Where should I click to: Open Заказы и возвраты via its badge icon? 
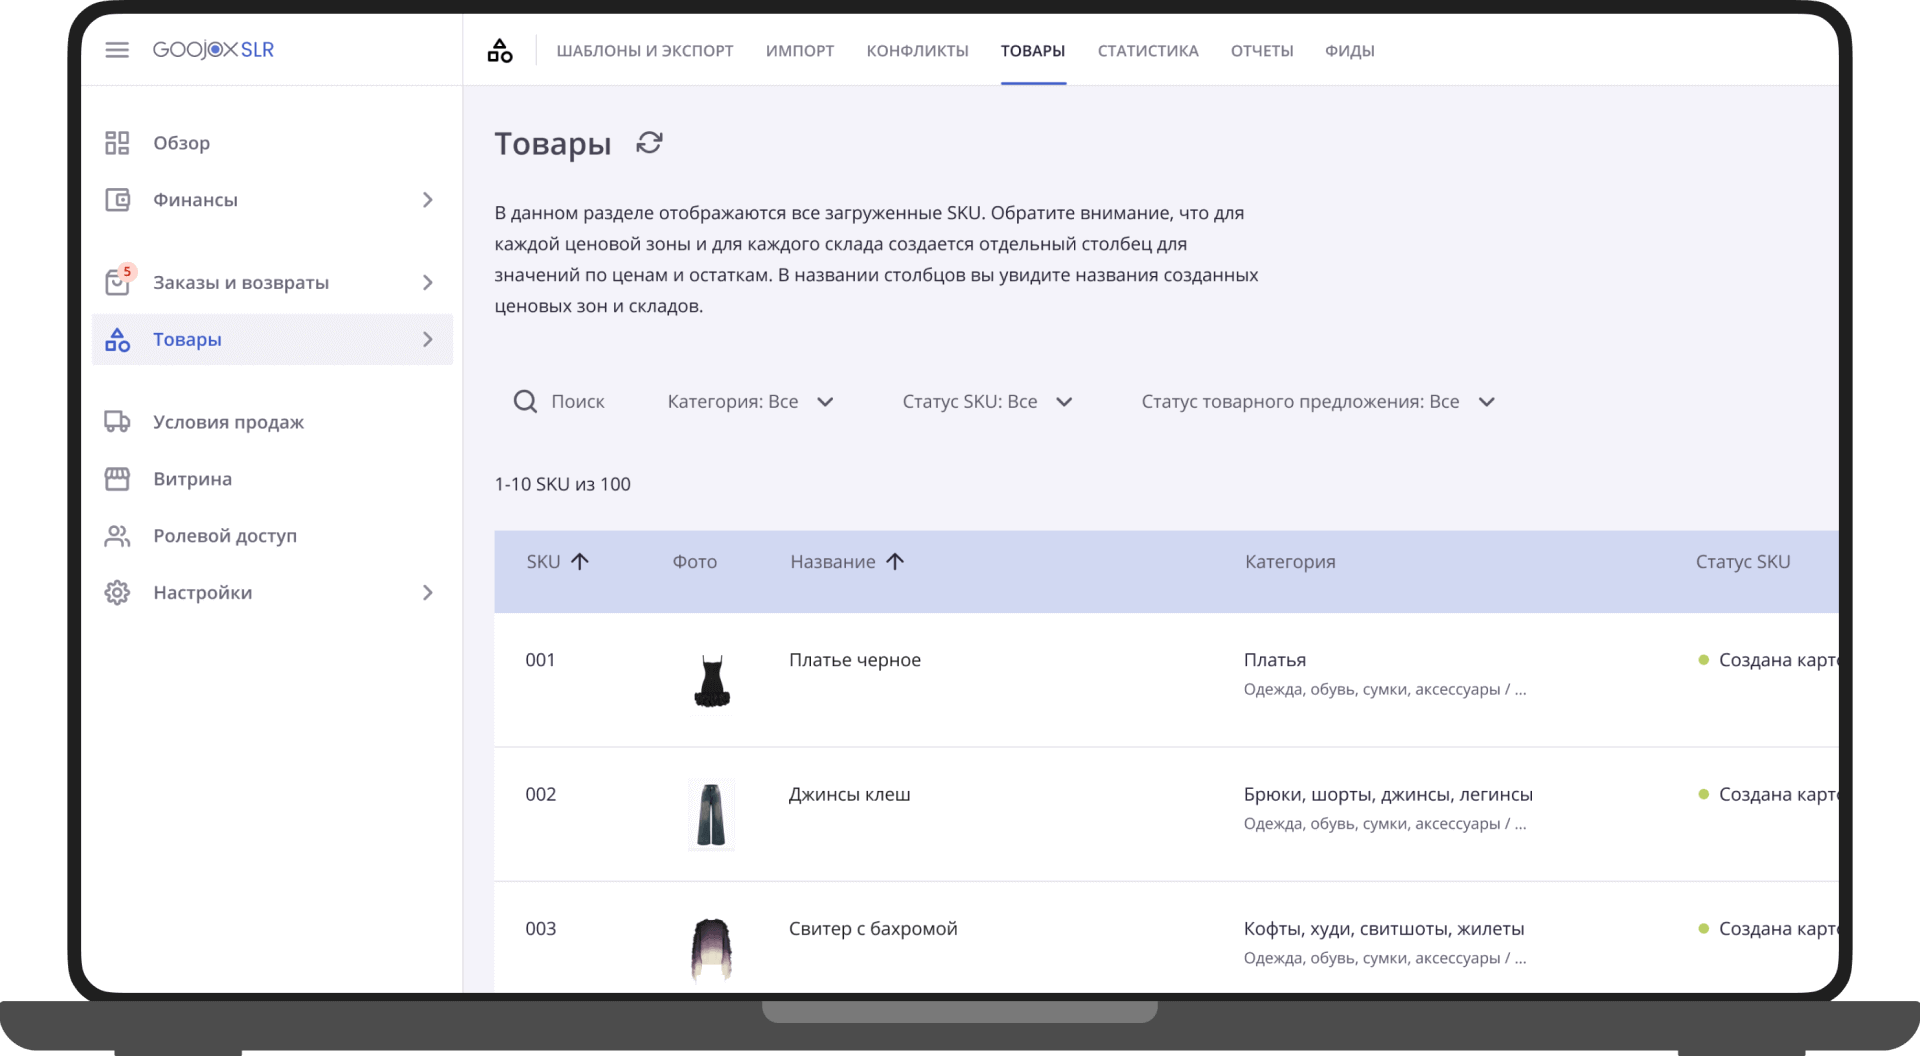point(117,281)
